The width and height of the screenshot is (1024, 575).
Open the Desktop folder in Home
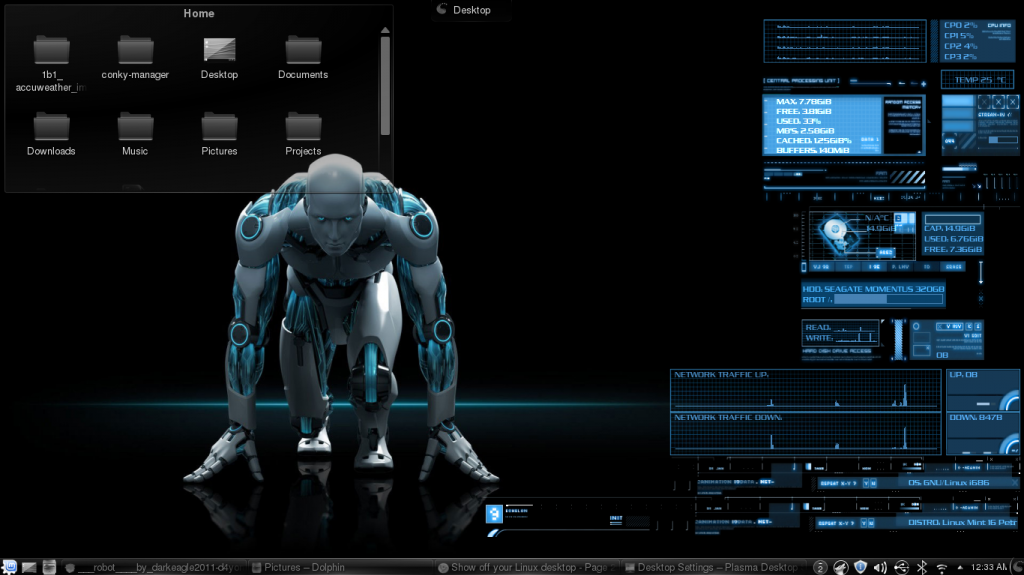point(219,58)
